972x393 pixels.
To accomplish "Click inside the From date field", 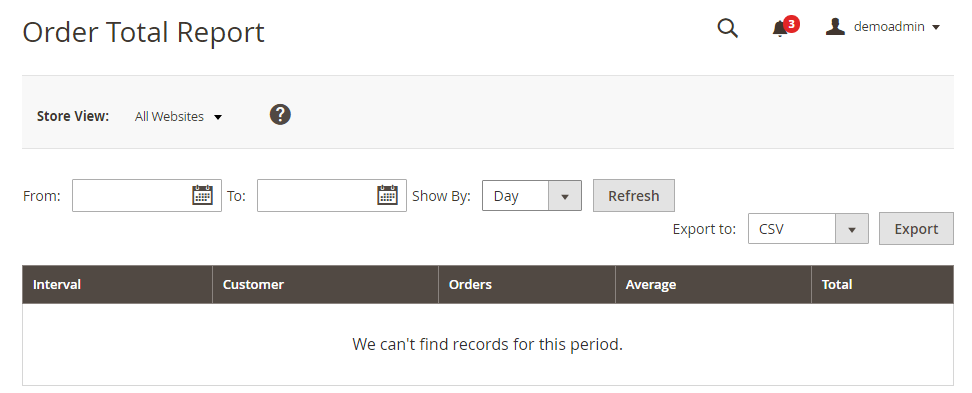I will point(131,195).
